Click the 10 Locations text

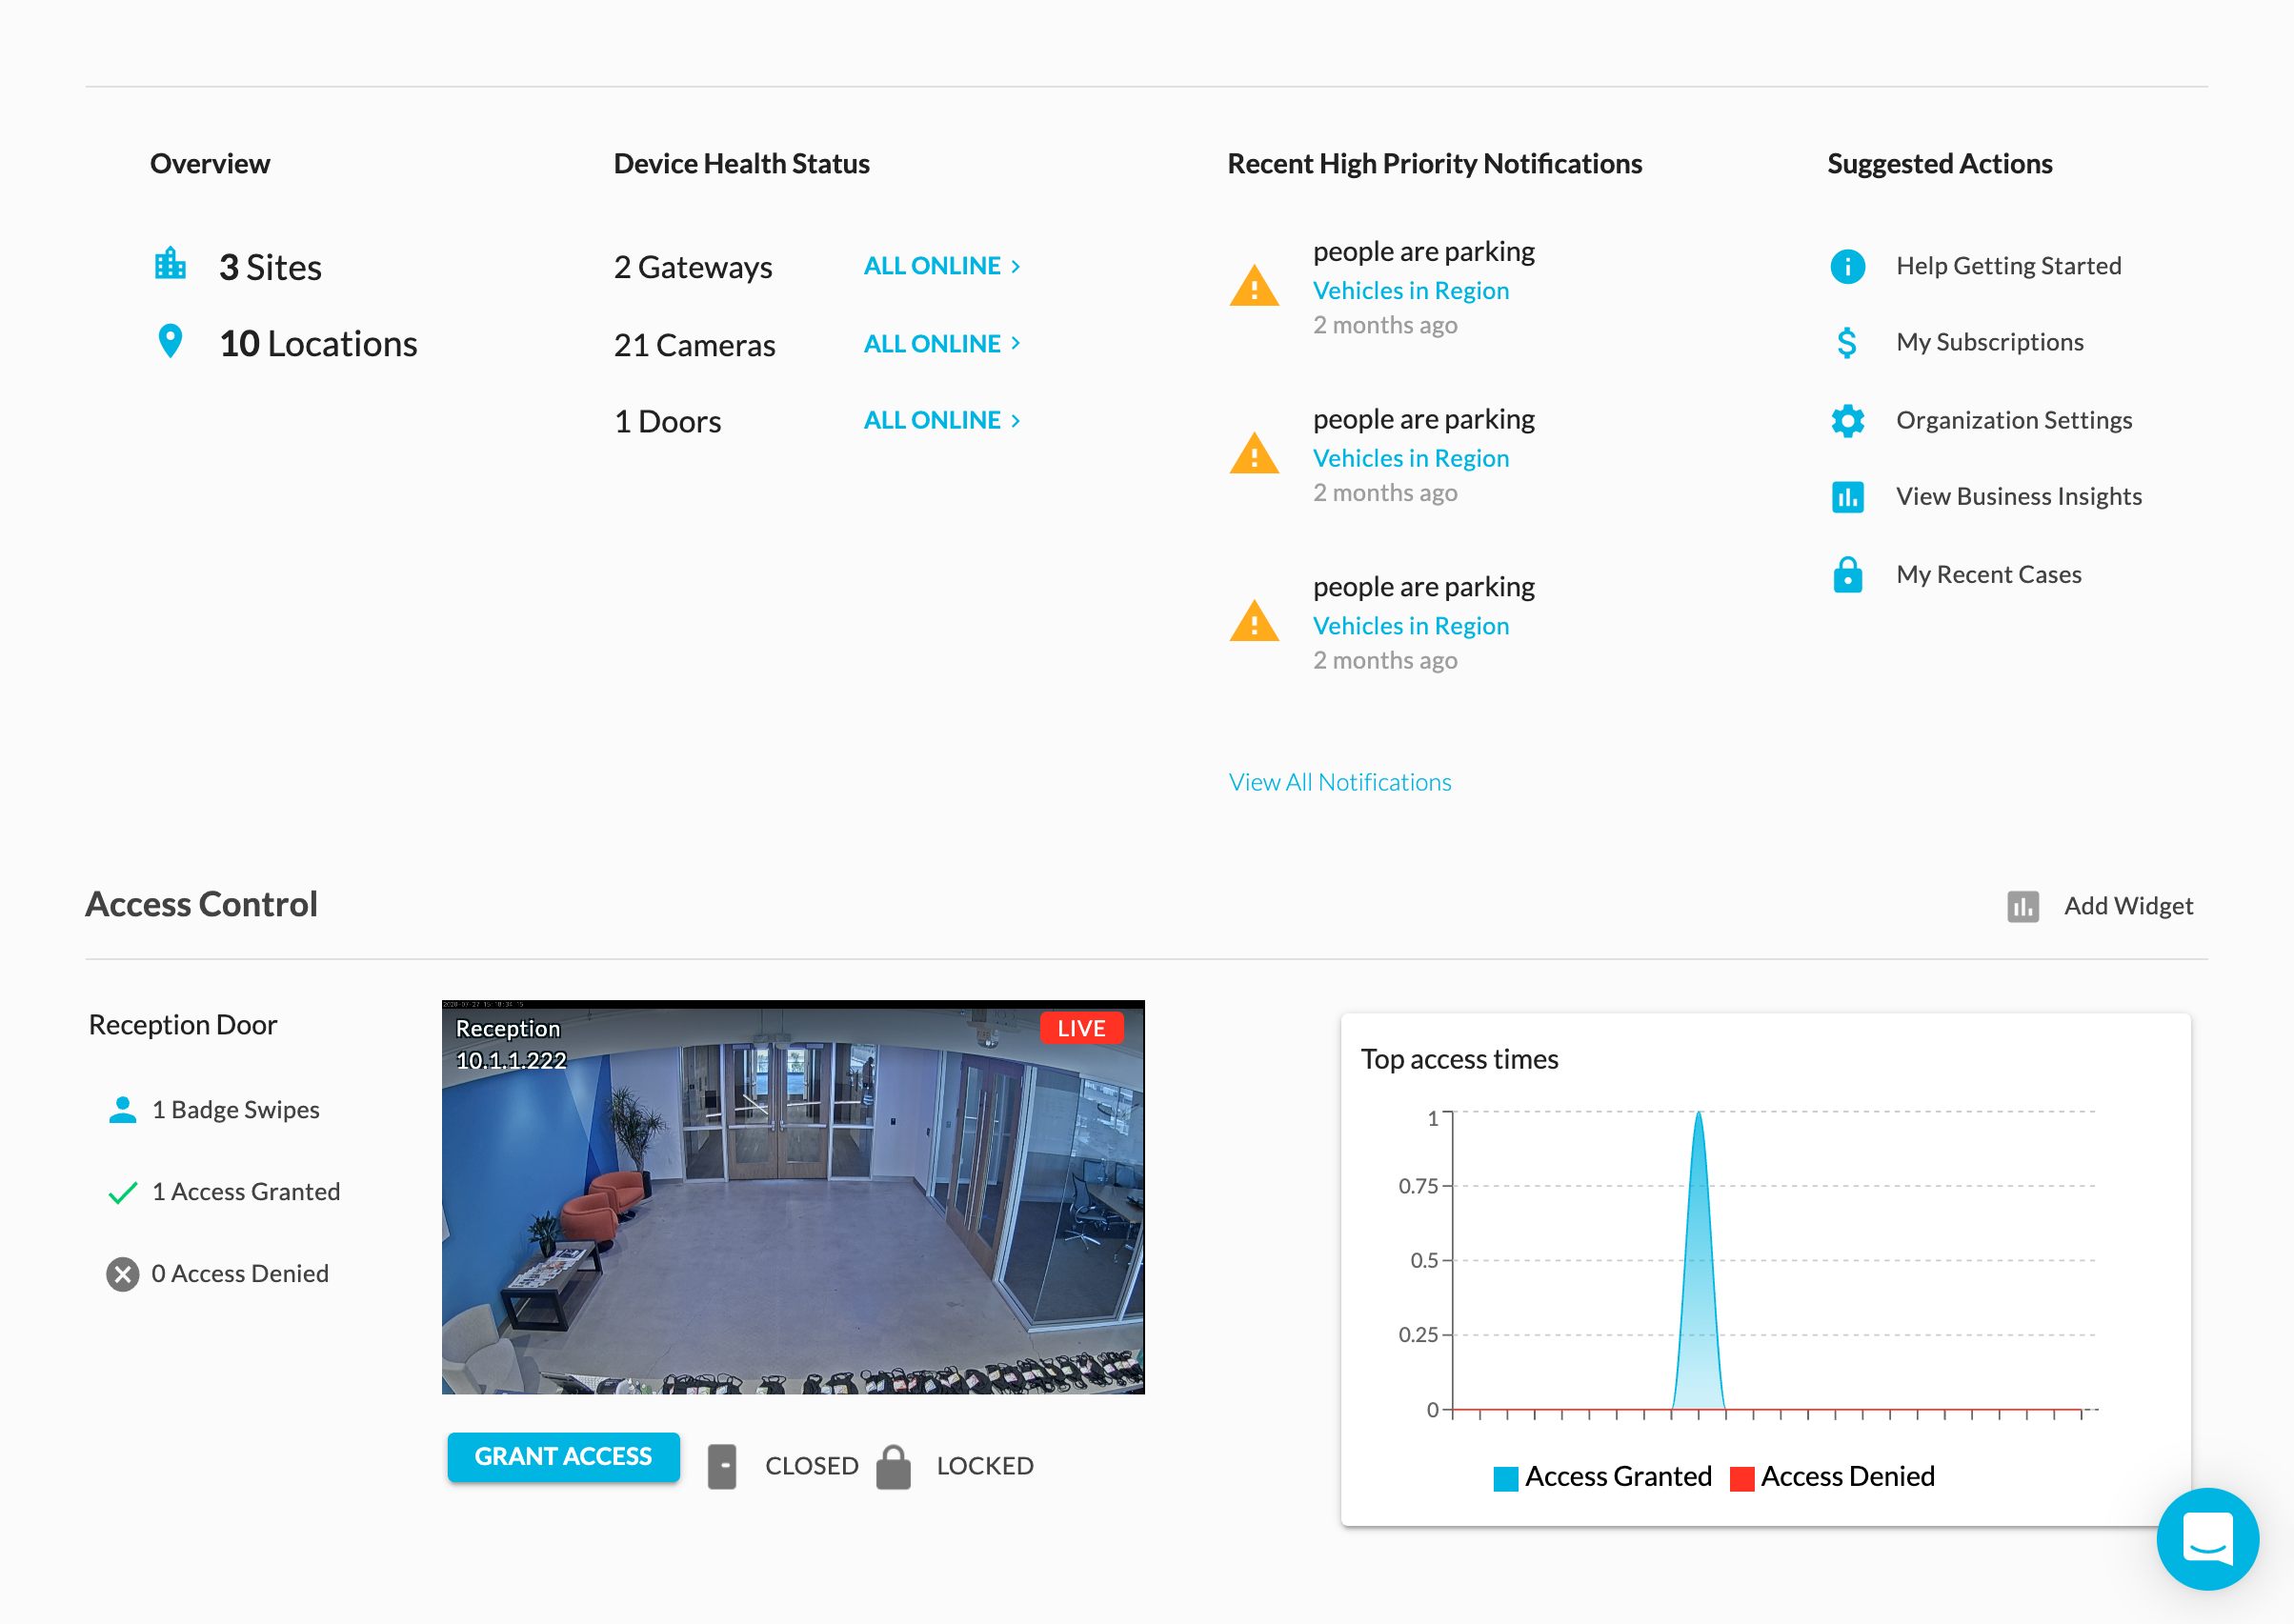point(318,344)
